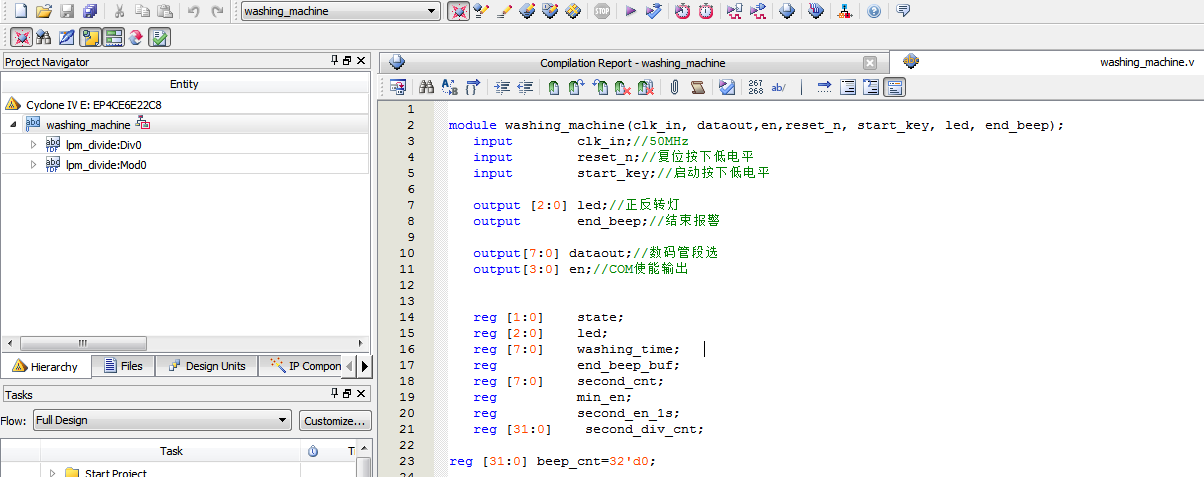This screenshot has height=477, width=1204.
Task: Open the Help question mark icon
Action: pos(874,12)
